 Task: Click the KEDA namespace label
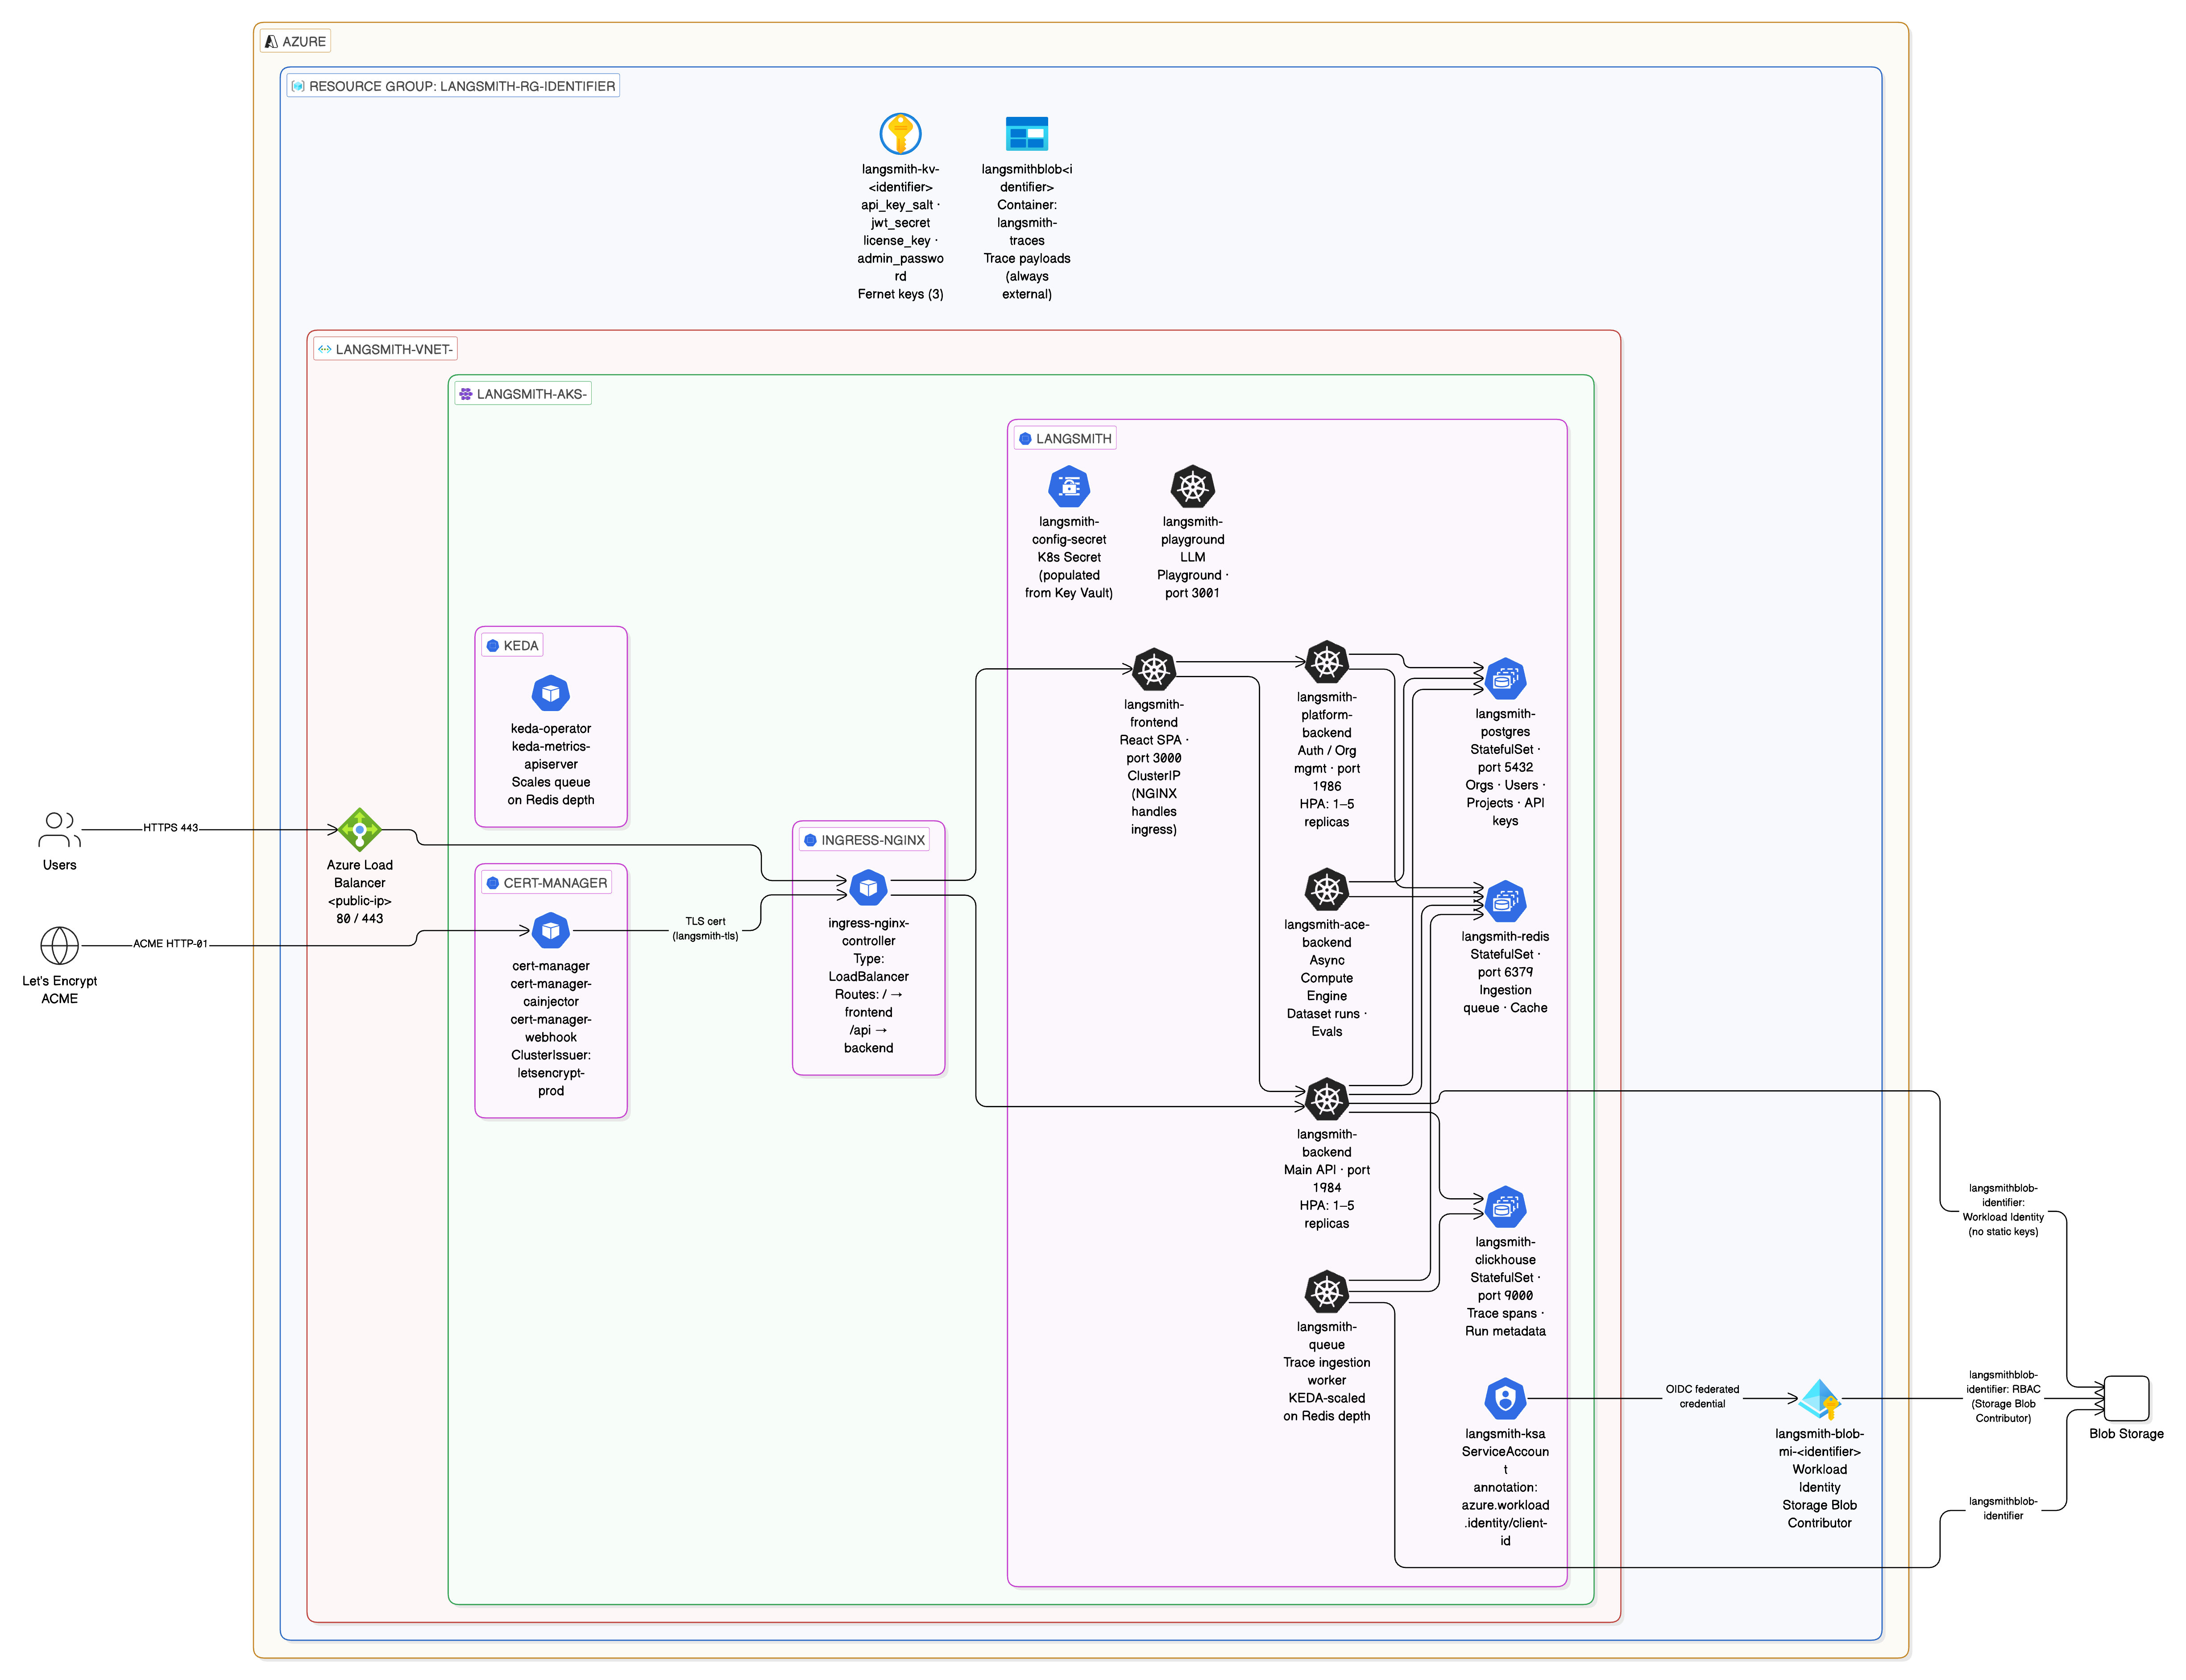pos(512,645)
